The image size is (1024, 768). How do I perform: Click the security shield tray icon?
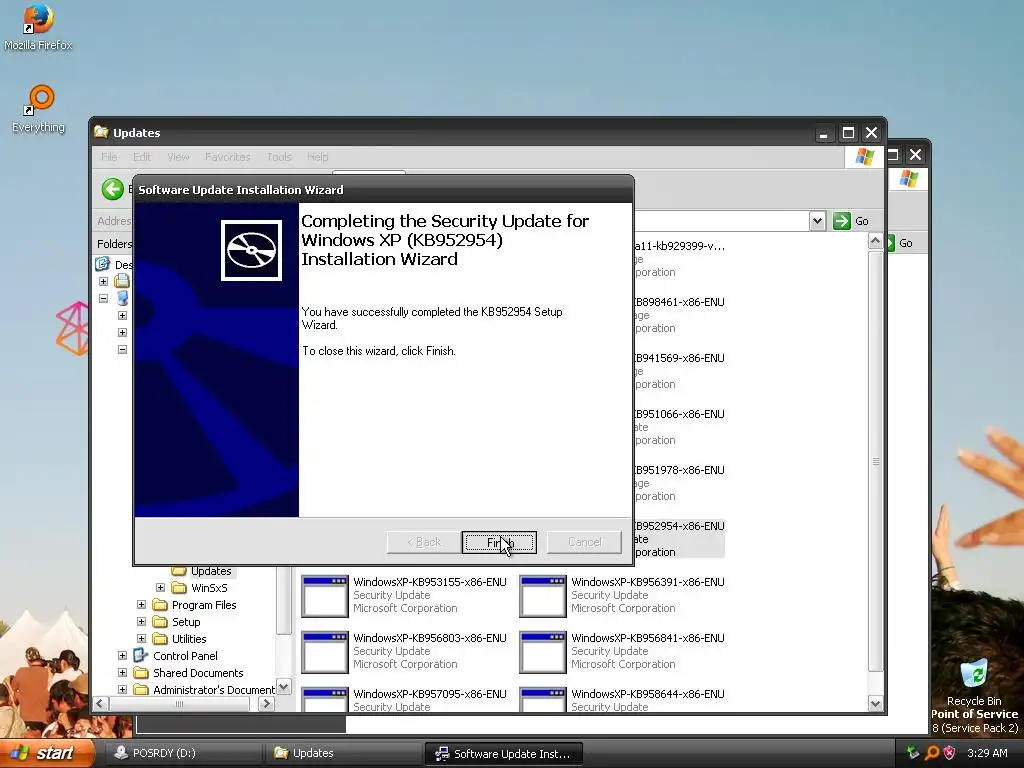click(949, 753)
